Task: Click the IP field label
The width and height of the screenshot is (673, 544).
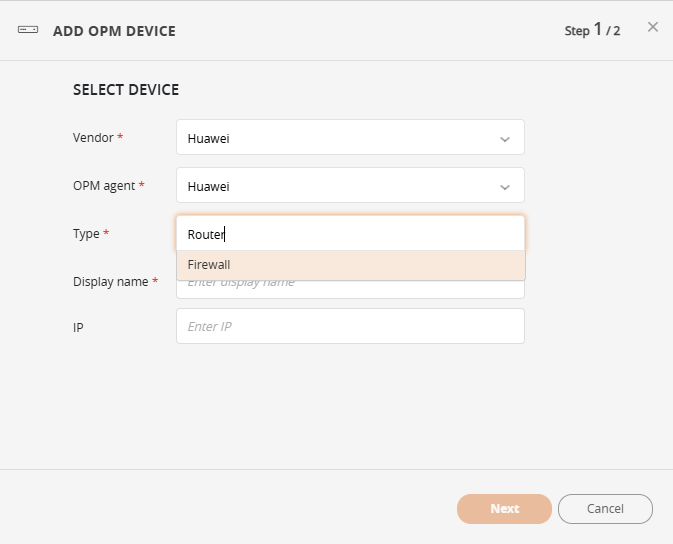Action: coord(79,326)
